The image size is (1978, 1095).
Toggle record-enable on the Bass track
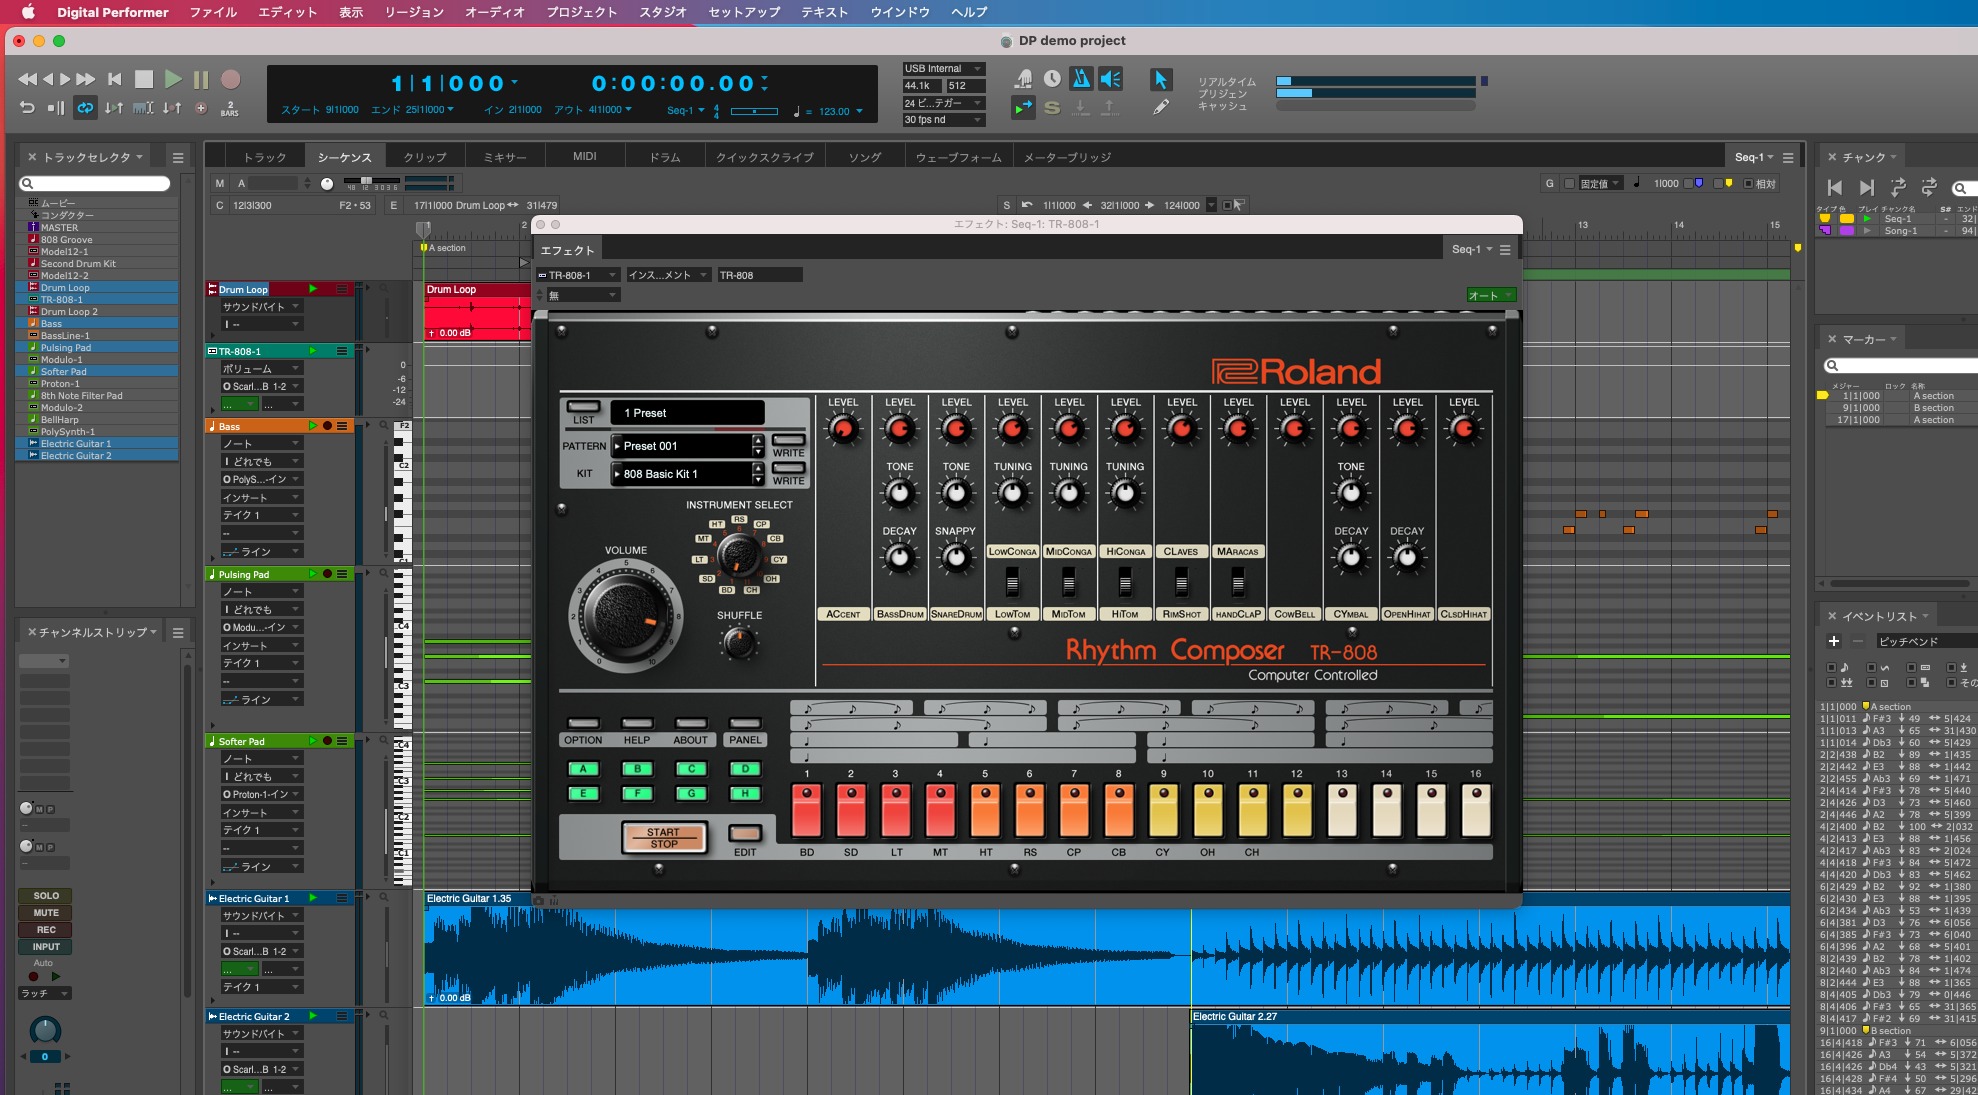click(327, 426)
